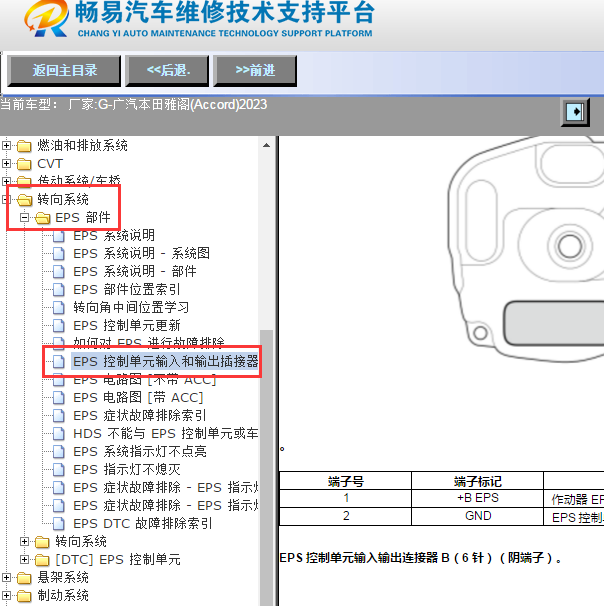
Task: Expand the lower 转向系统 subfolder
Action: [24, 541]
